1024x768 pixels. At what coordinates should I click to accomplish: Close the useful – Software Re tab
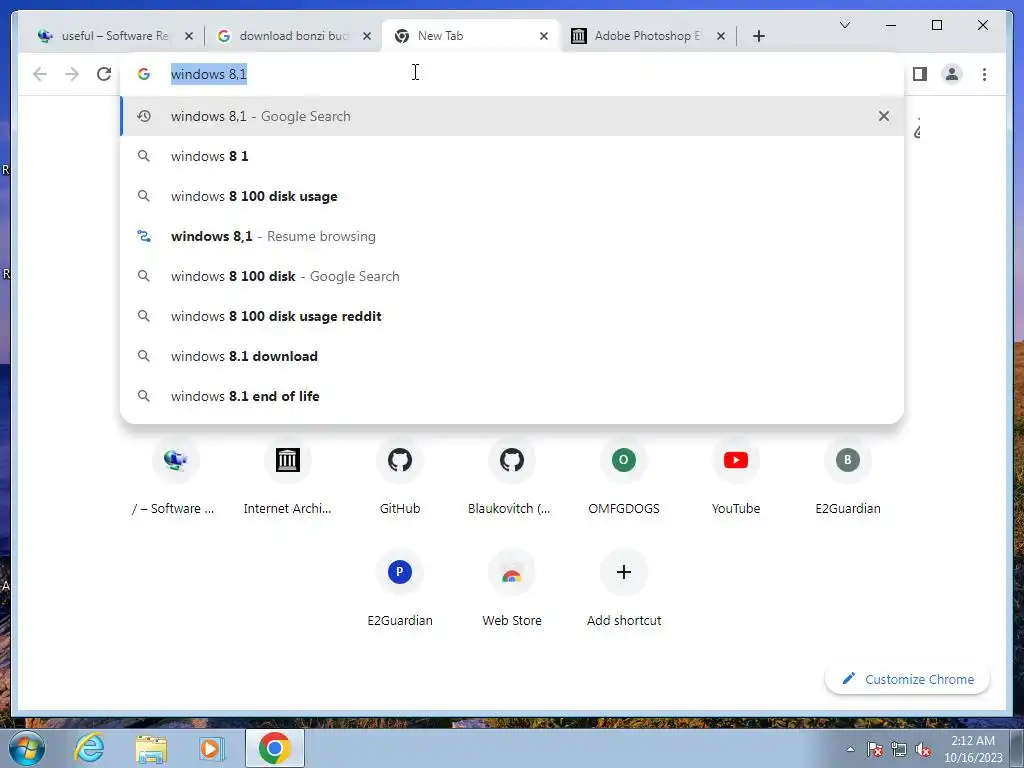click(x=189, y=36)
